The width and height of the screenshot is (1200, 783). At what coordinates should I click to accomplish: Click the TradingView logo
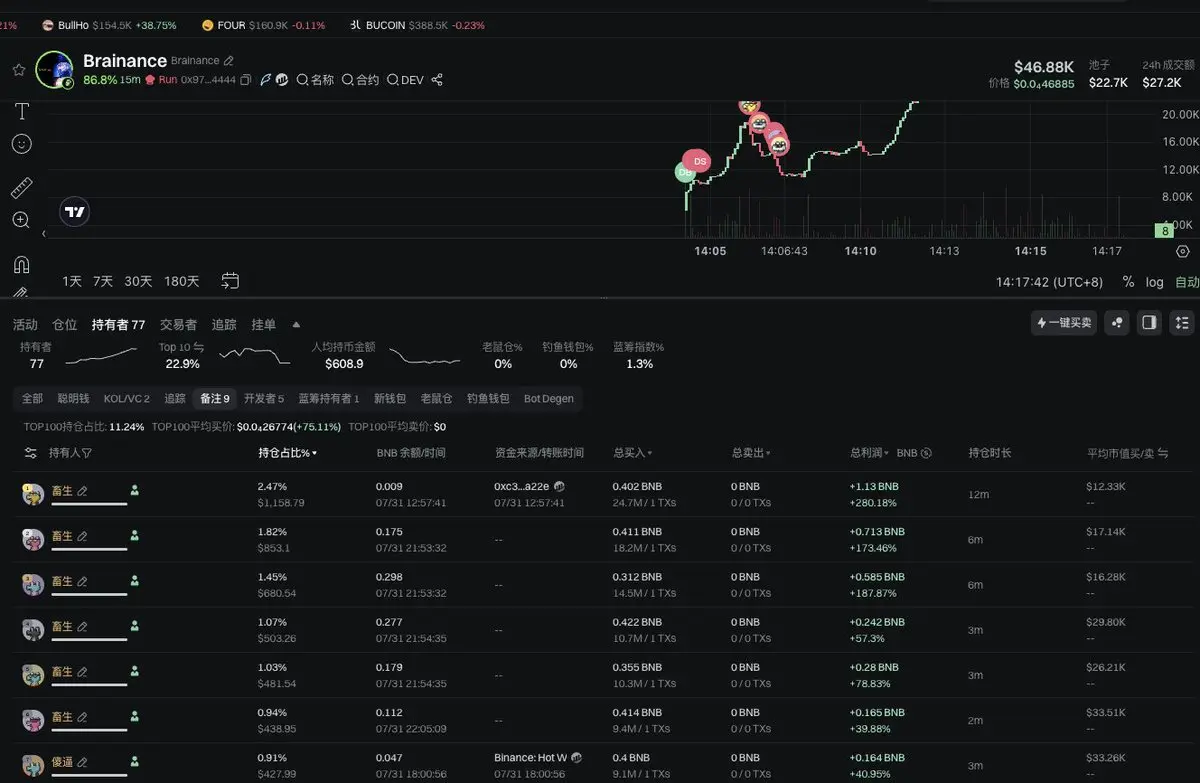[x=74, y=211]
